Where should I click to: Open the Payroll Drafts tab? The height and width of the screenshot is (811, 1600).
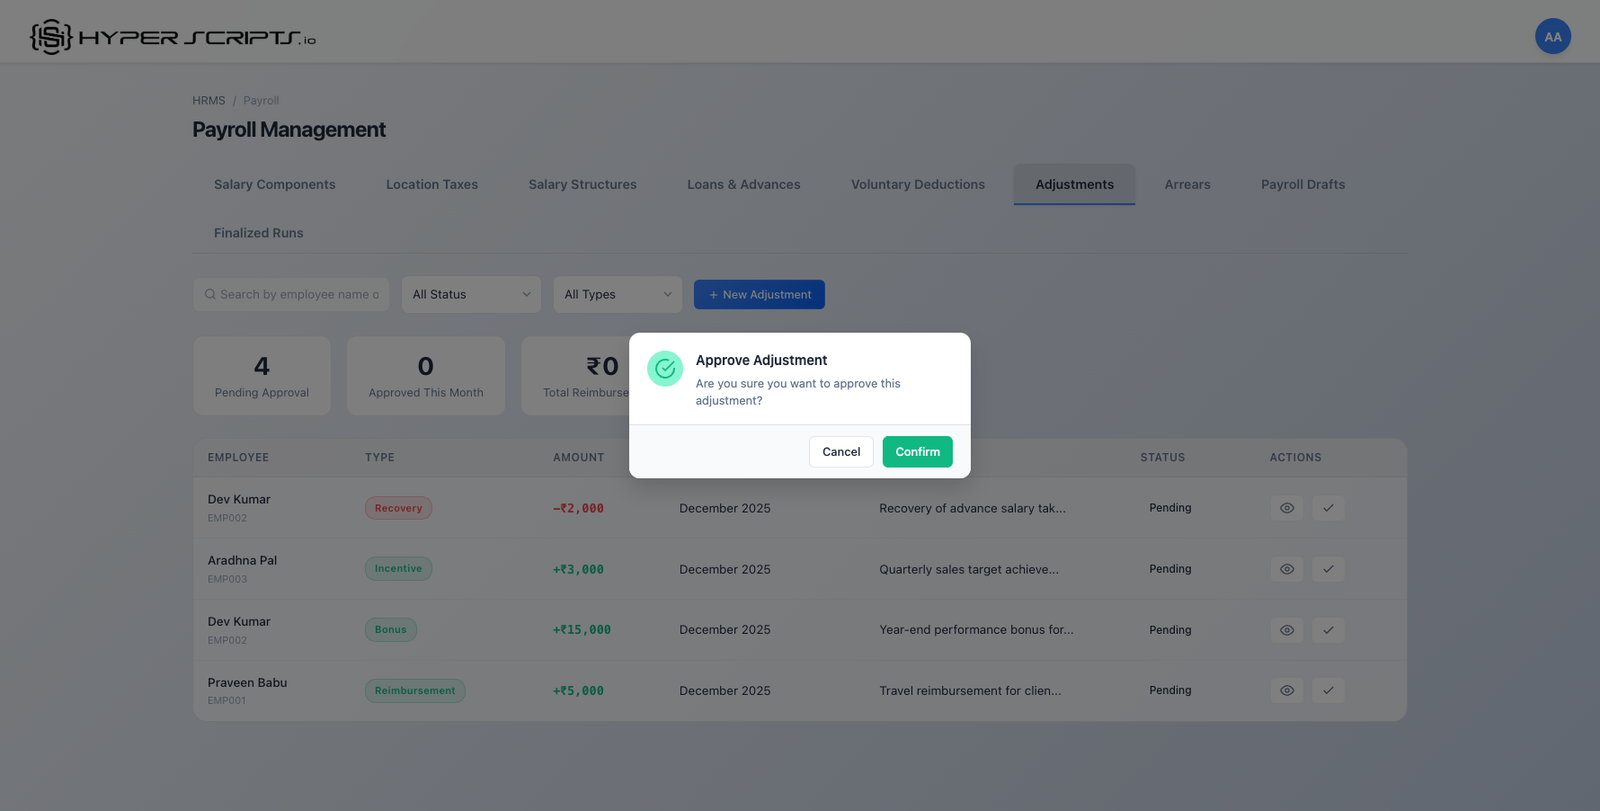[x=1302, y=185]
